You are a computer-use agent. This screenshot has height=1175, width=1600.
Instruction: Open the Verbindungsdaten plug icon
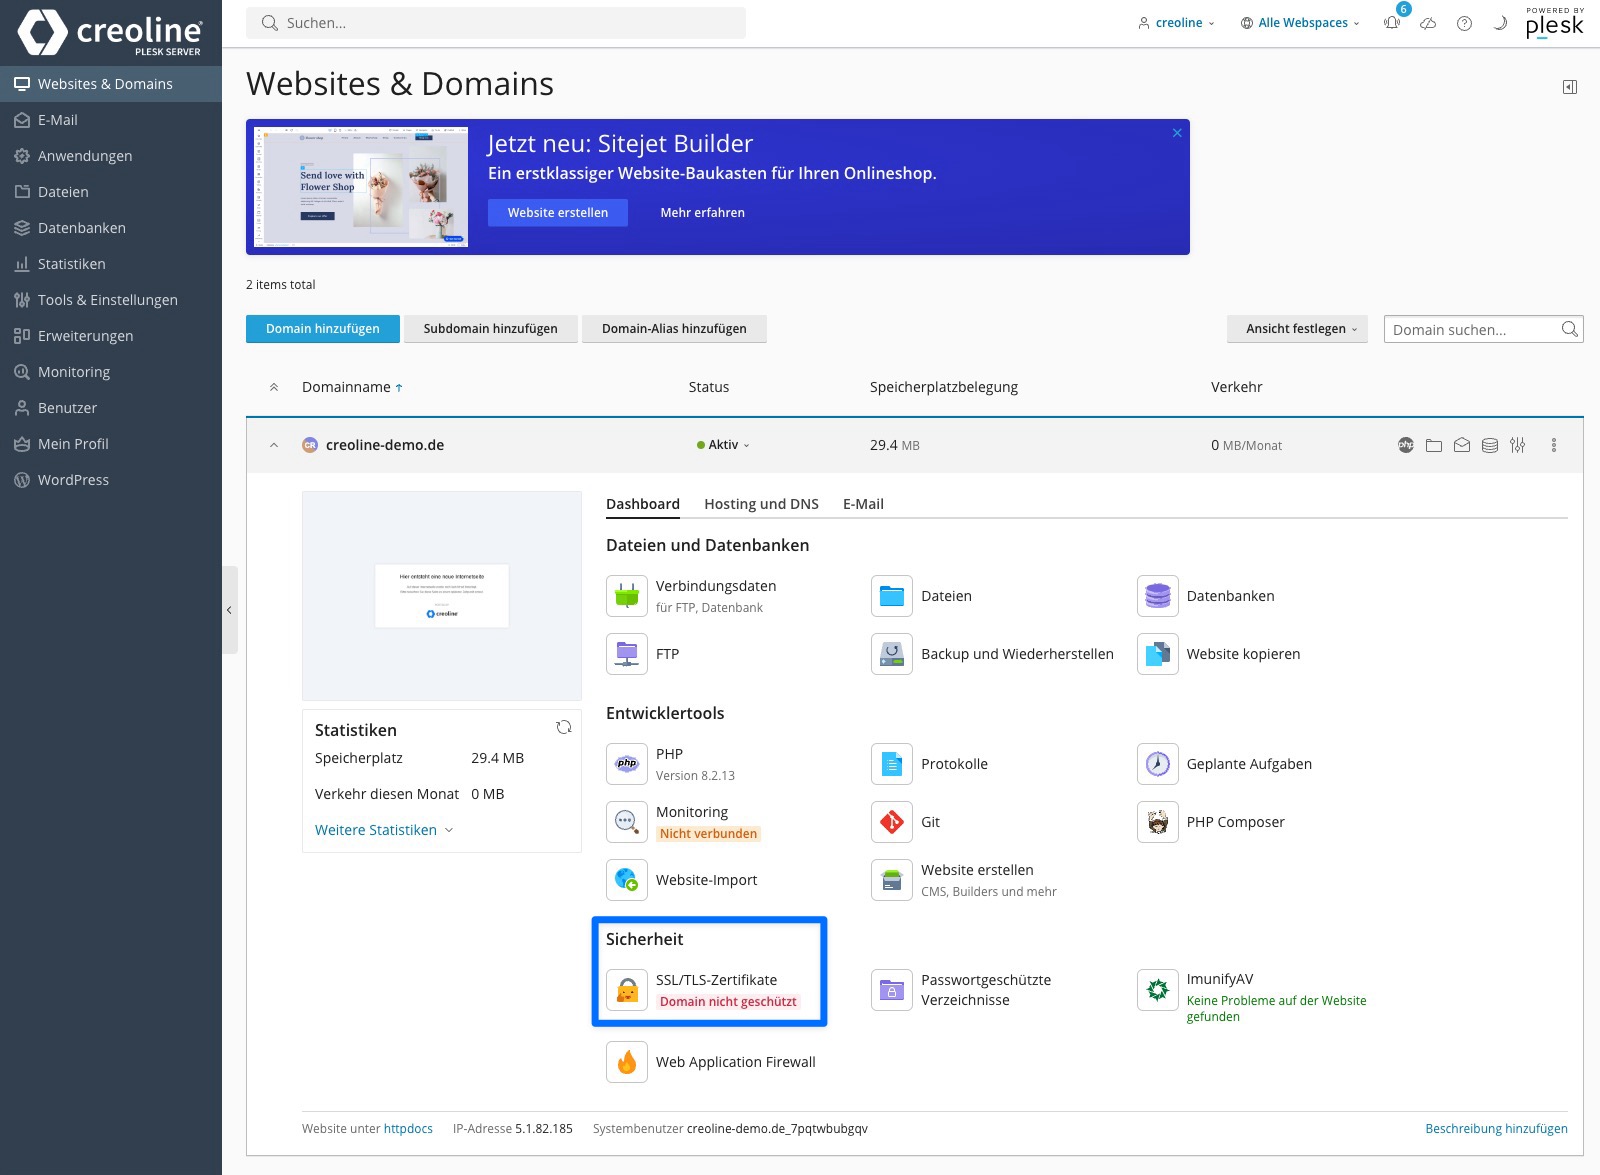coord(627,596)
